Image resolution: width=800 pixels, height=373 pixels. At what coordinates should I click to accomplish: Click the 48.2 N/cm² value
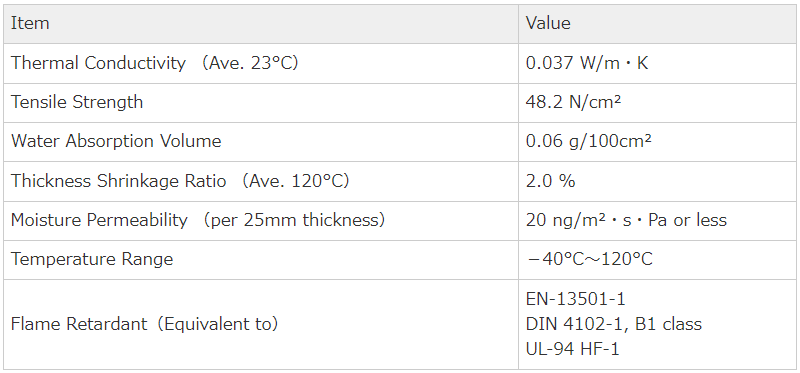tap(573, 102)
